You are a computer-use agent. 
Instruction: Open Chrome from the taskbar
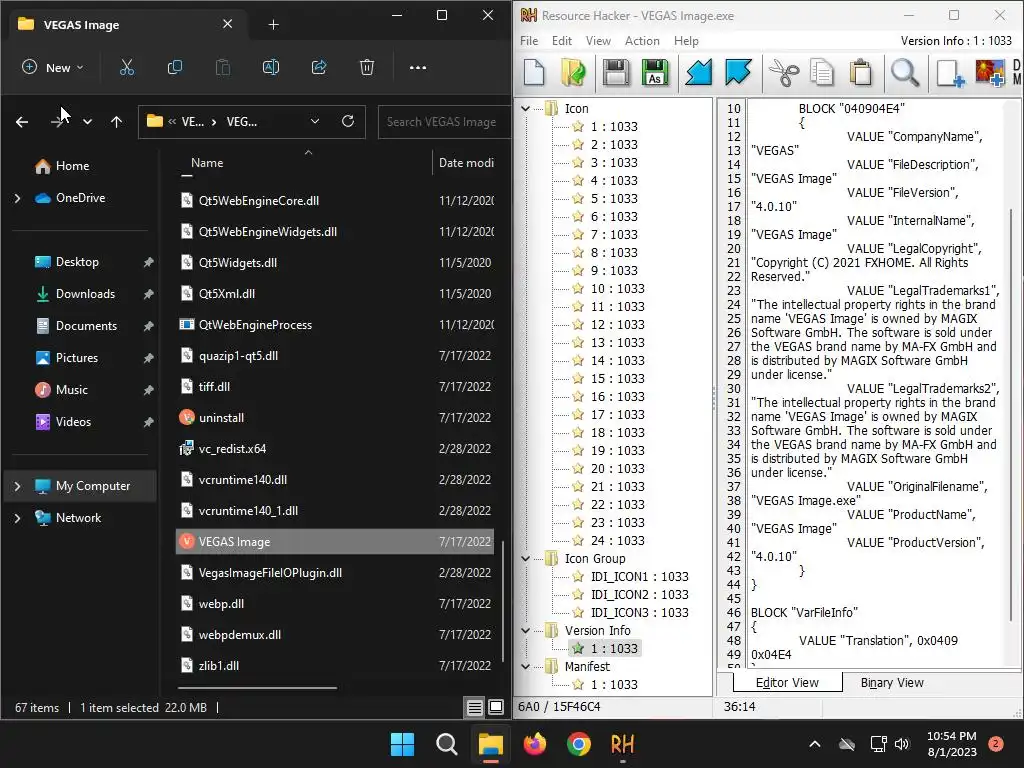click(x=579, y=744)
